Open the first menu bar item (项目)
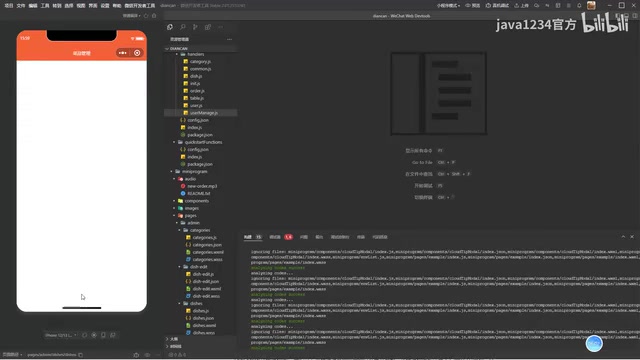 click(9, 6)
